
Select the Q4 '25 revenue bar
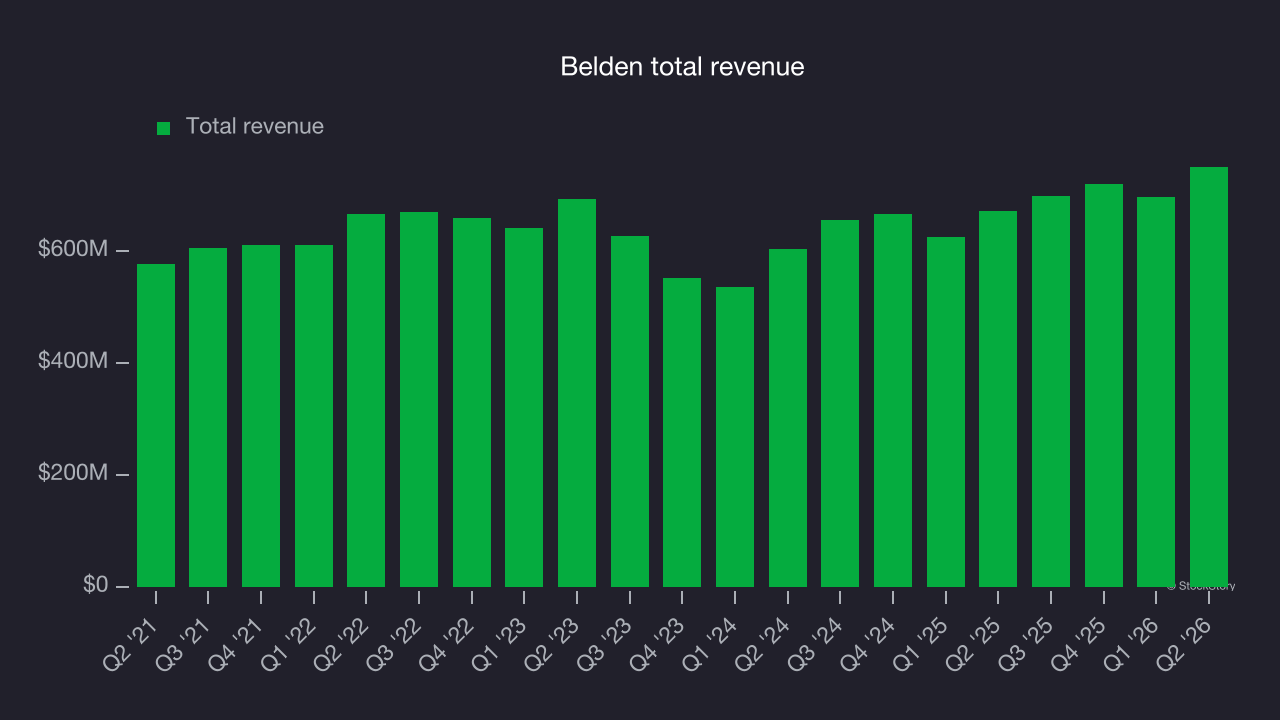point(1104,385)
